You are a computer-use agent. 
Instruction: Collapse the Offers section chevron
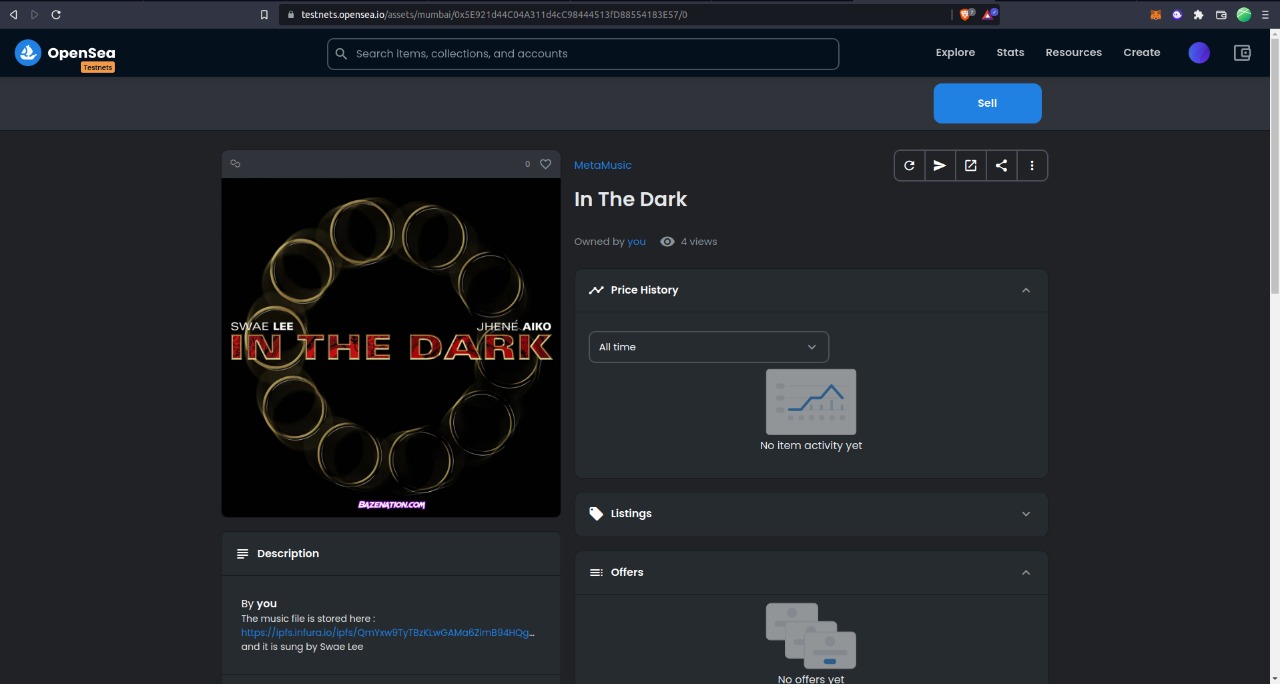1025,573
